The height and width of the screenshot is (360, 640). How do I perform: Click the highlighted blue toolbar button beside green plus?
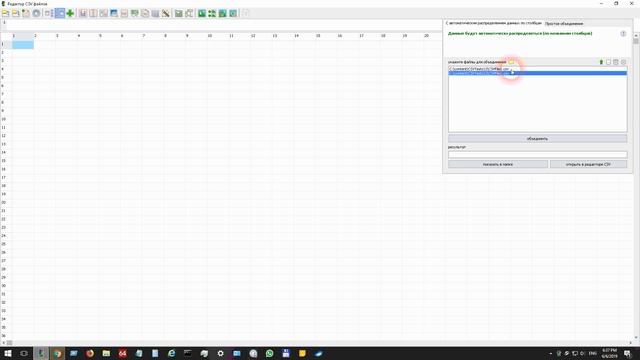[x=60, y=13]
